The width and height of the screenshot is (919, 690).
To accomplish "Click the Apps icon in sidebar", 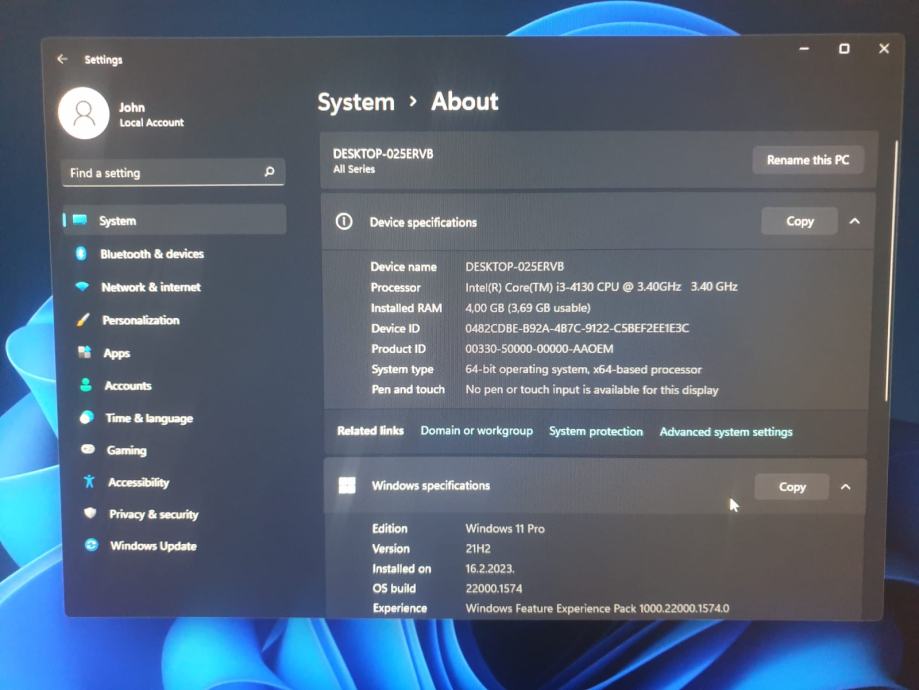I will 84,352.
